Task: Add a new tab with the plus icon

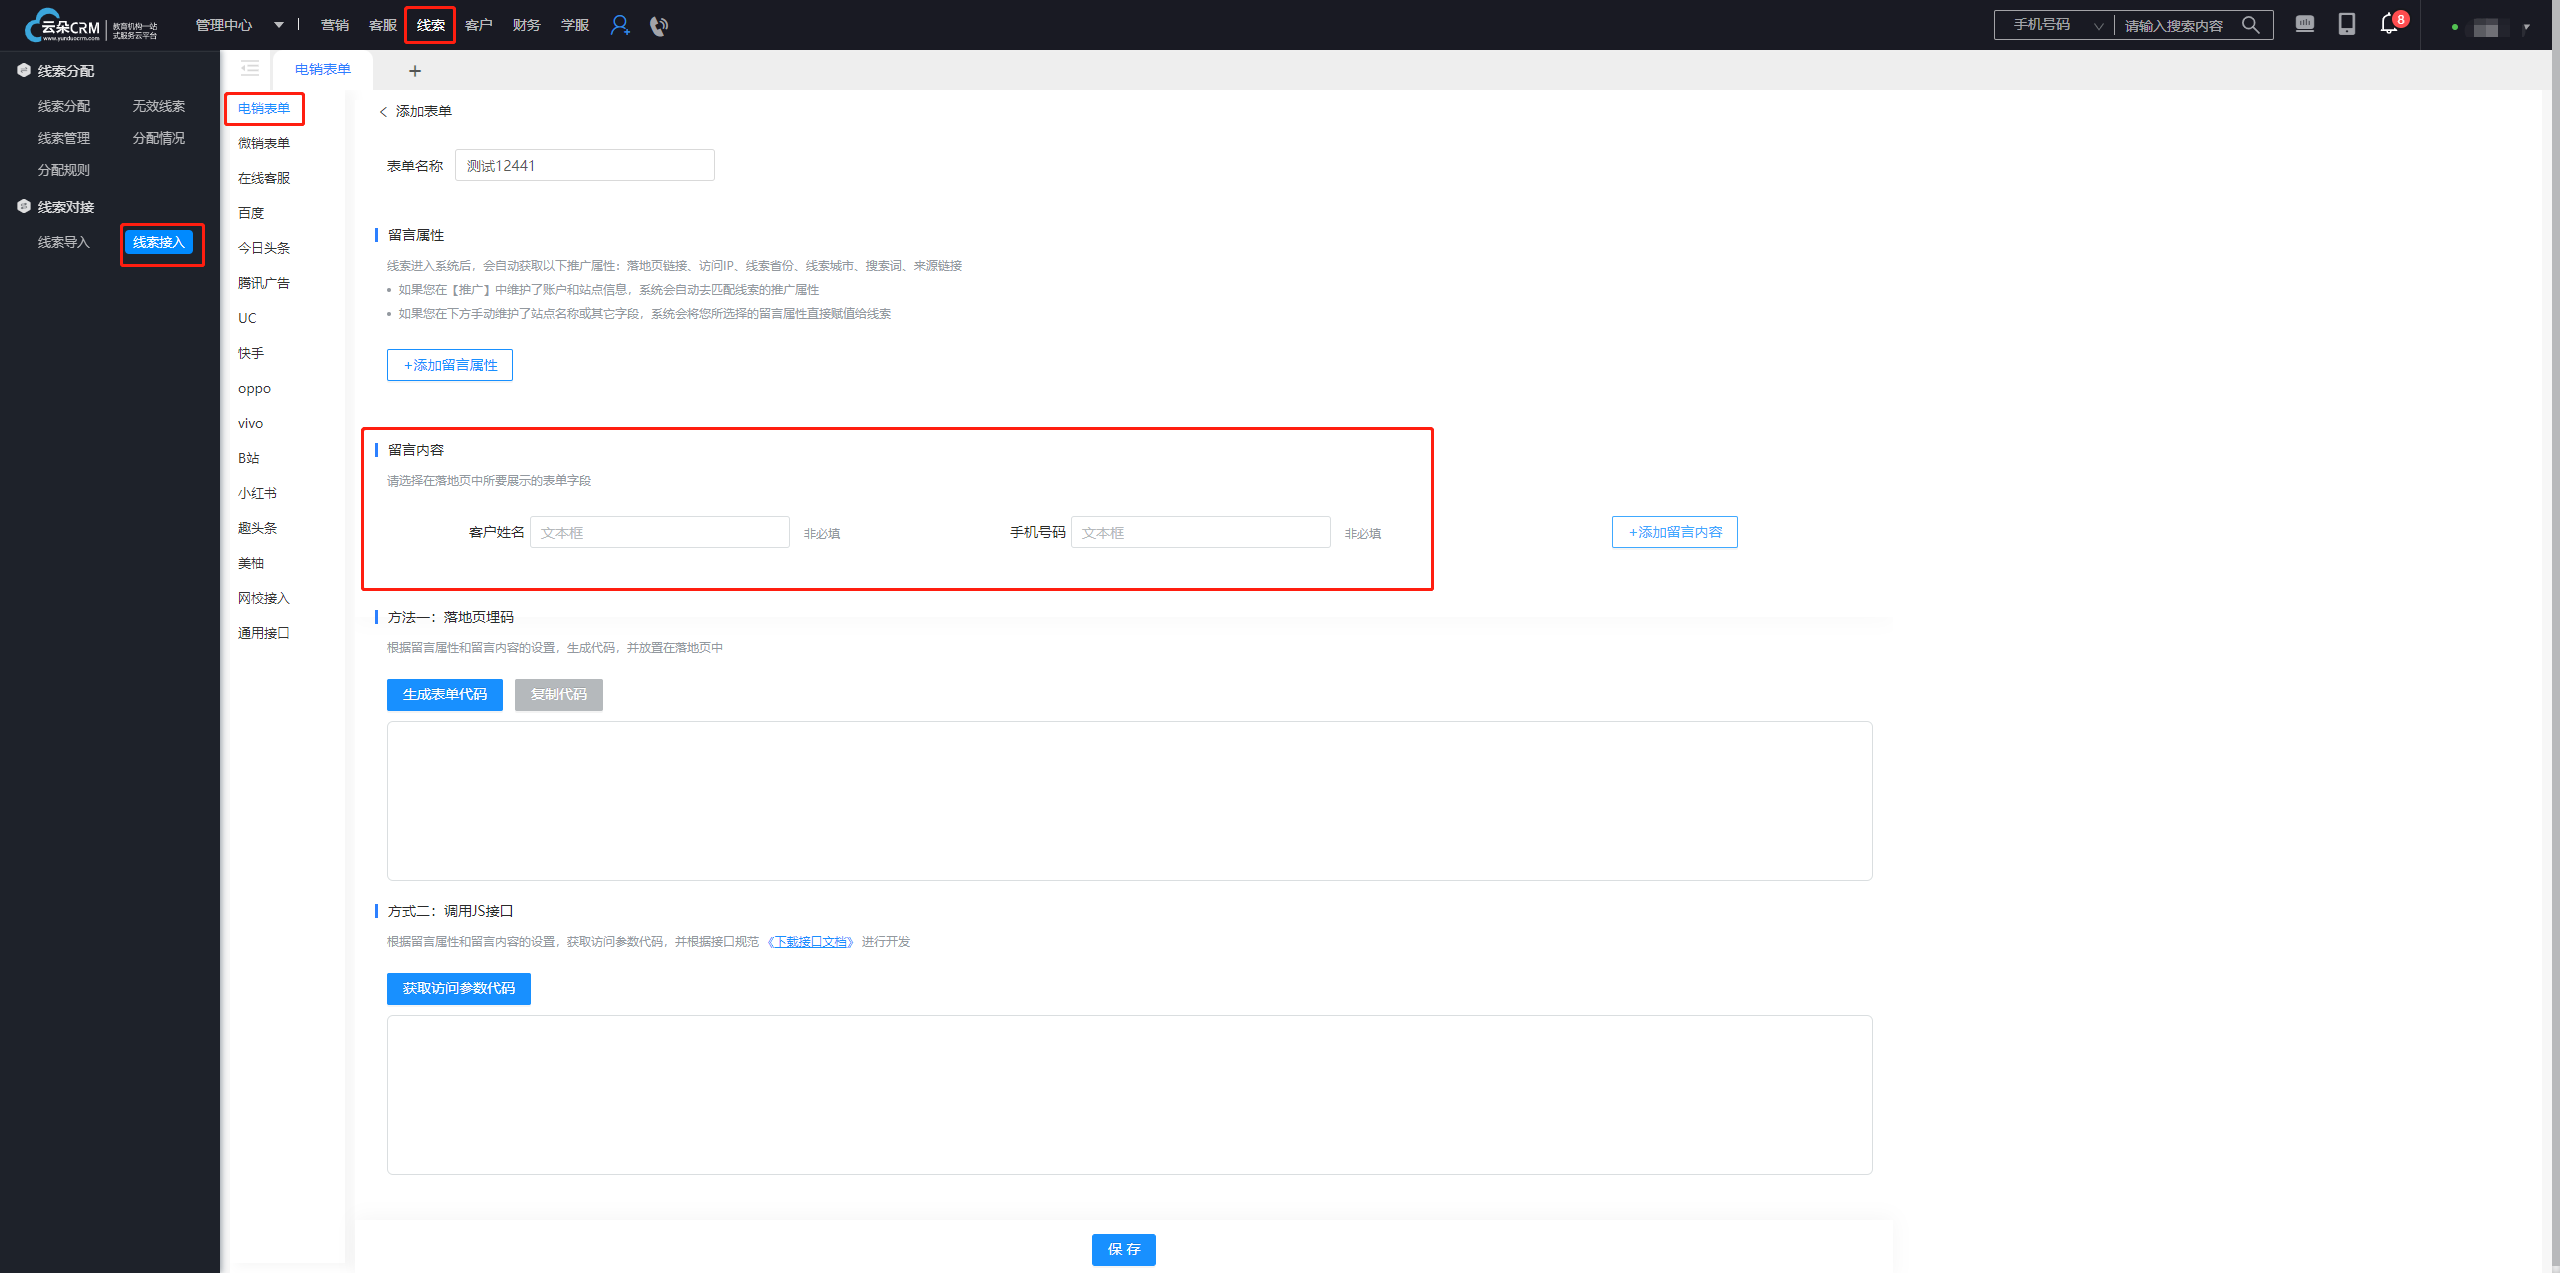Action: 414,71
